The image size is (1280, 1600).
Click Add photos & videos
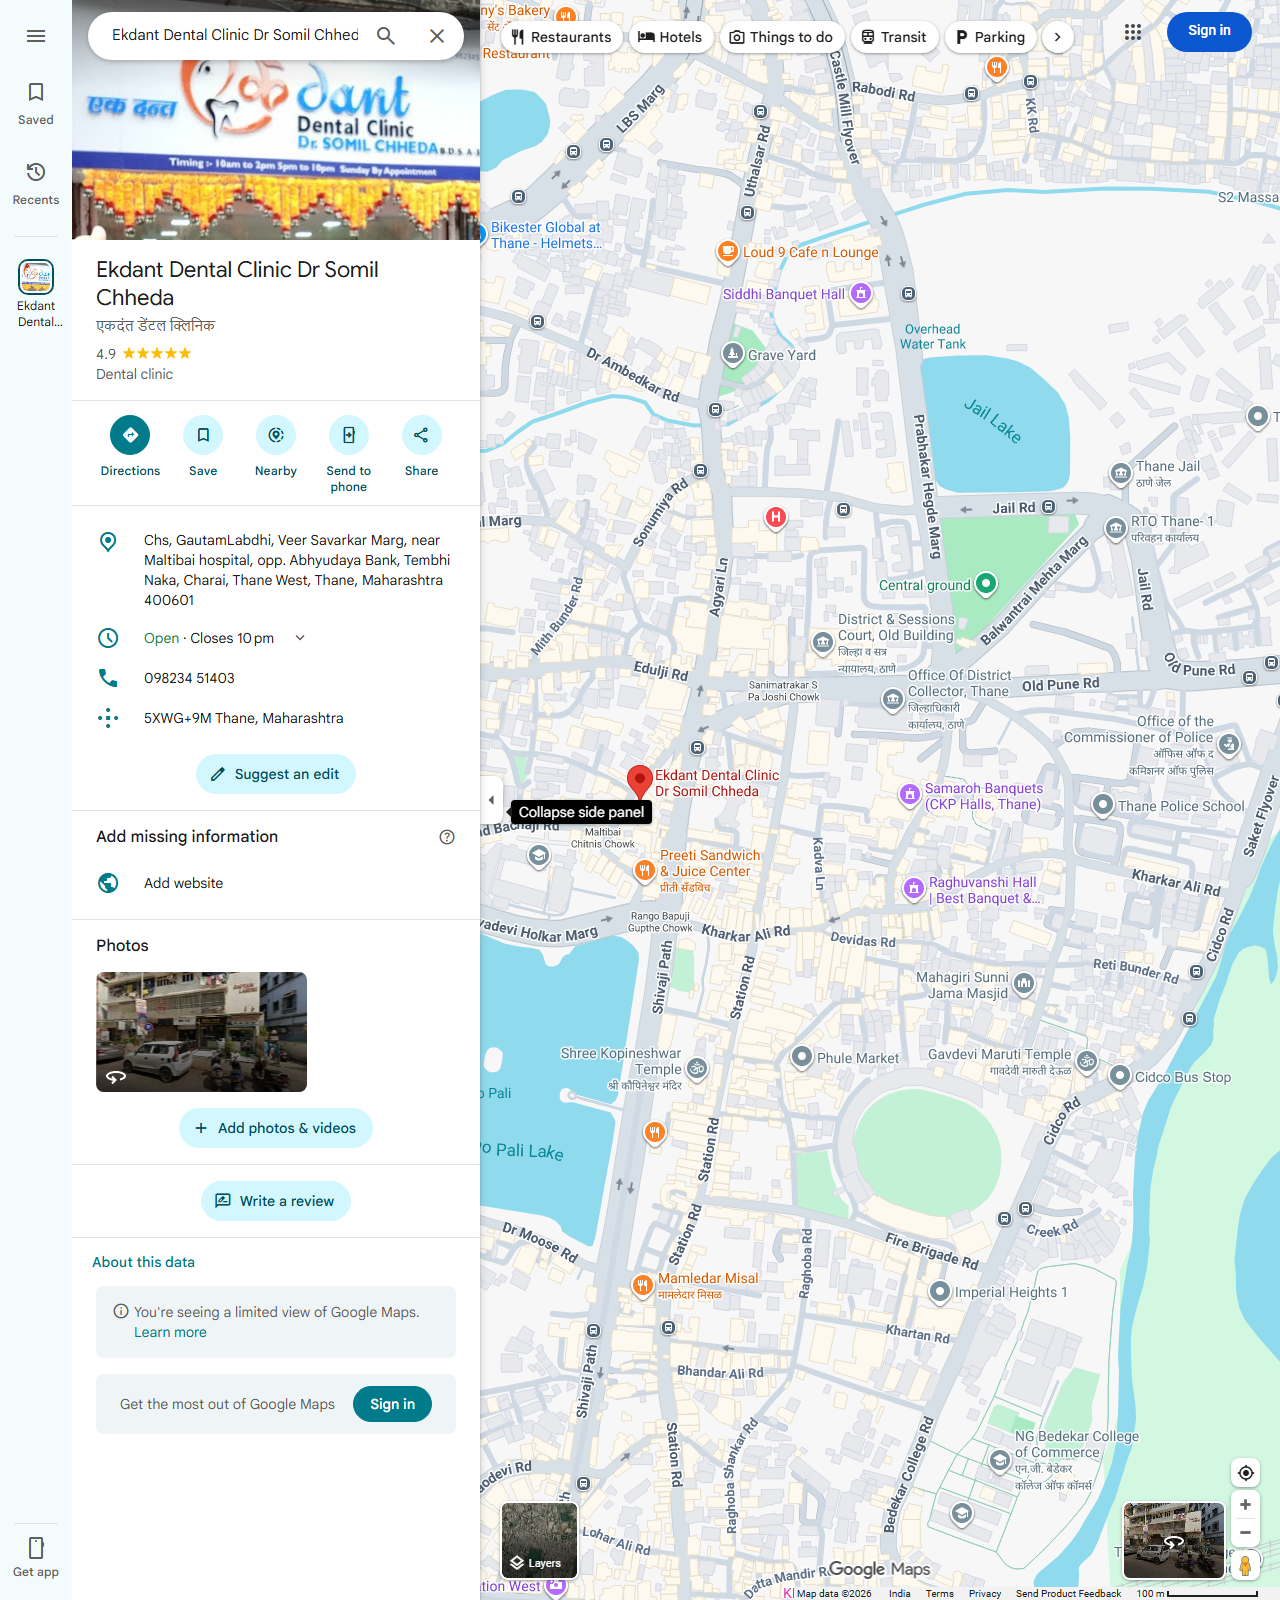(x=276, y=1128)
